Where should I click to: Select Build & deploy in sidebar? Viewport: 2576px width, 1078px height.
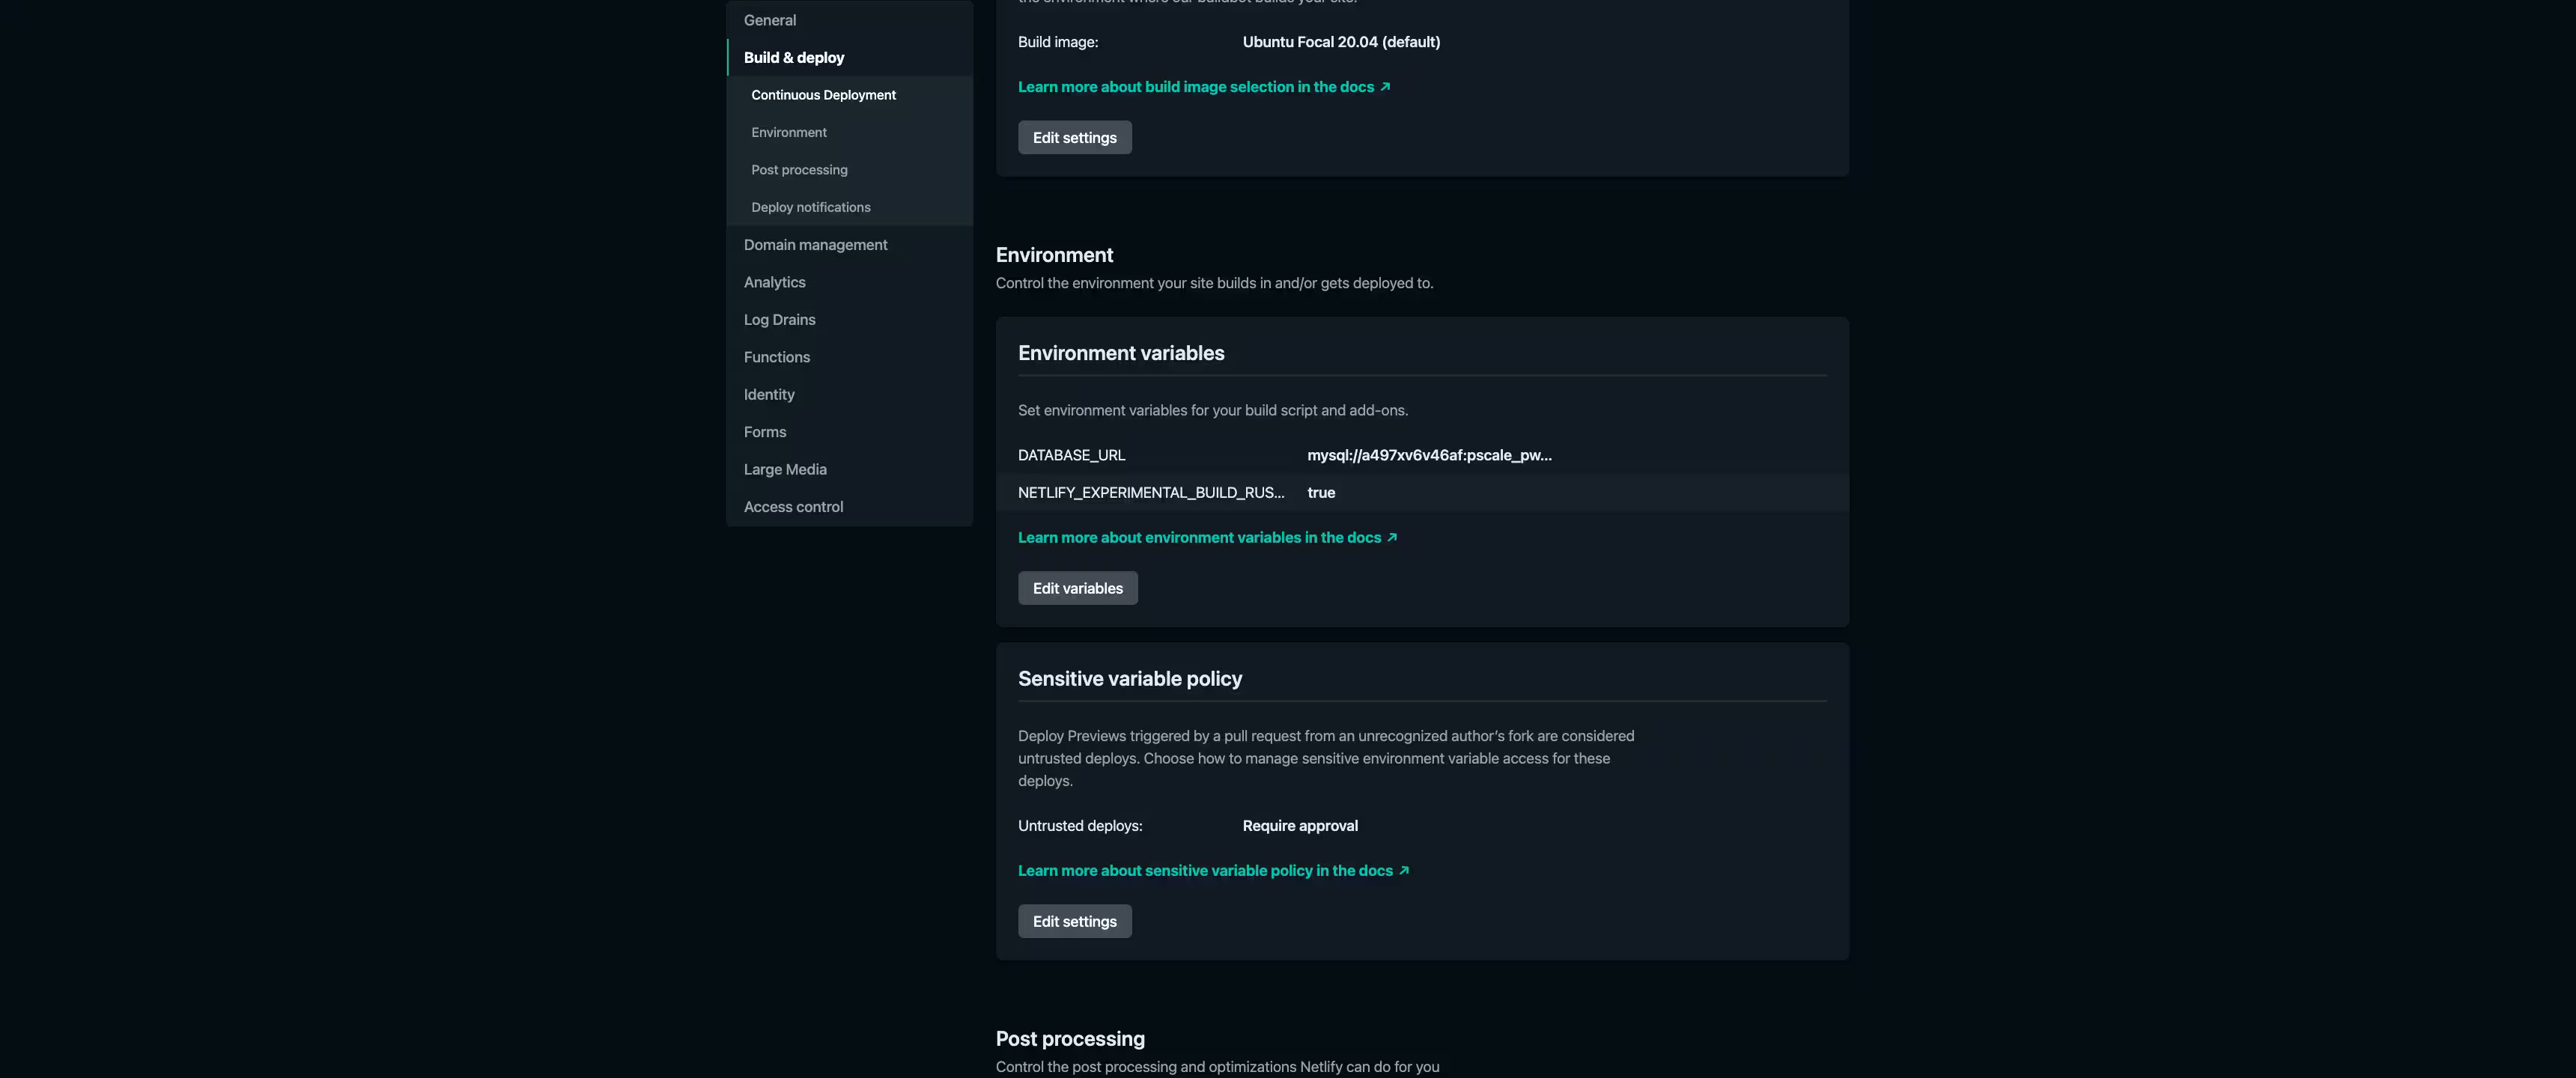point(793,58)
